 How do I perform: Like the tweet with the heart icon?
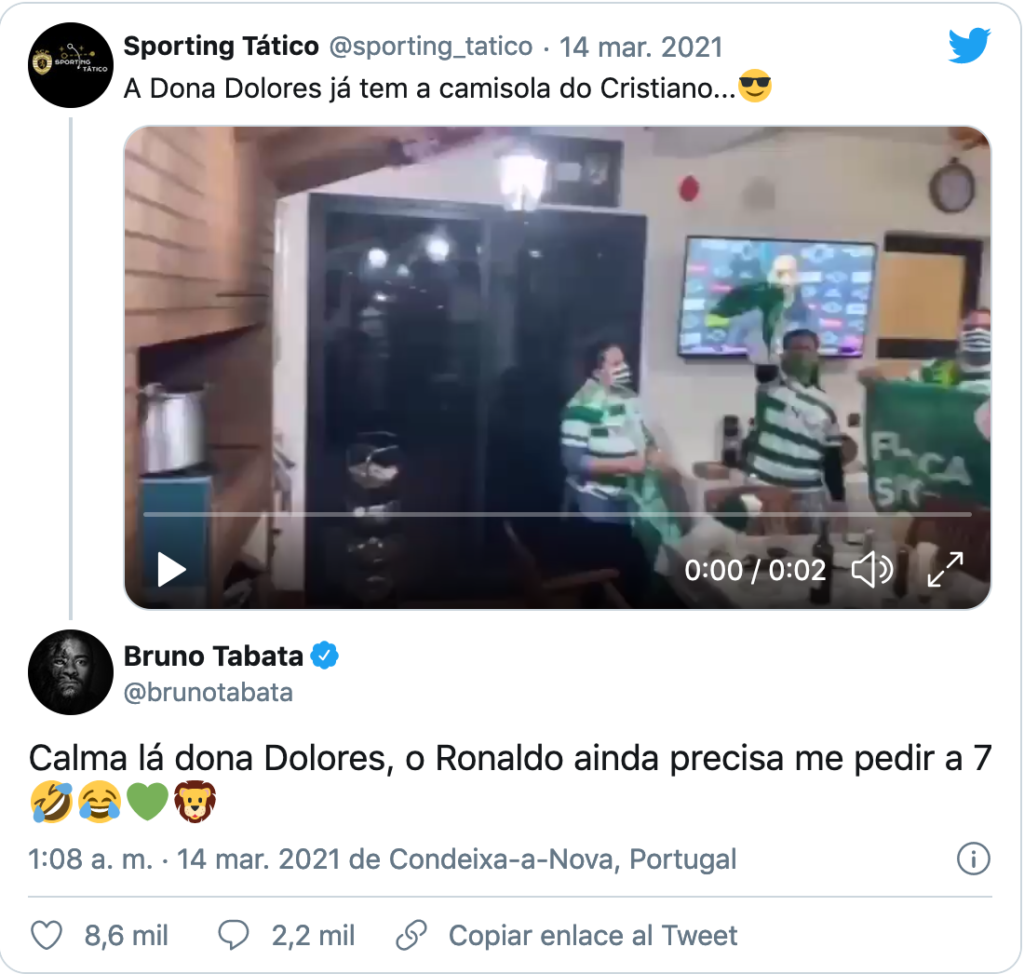[x=47, y=935]
